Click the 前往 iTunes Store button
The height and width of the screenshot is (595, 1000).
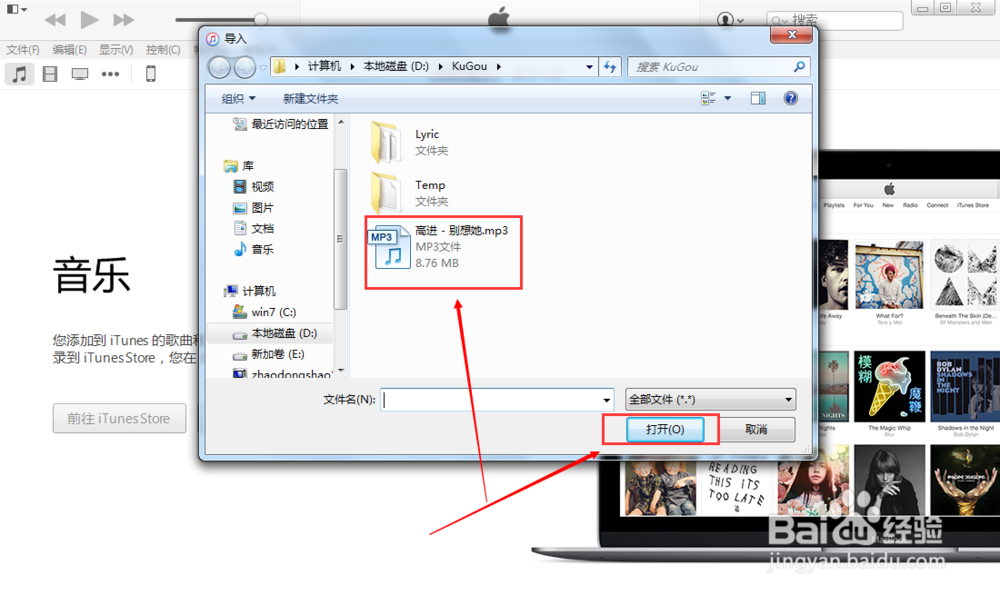[x=119, y=418]
